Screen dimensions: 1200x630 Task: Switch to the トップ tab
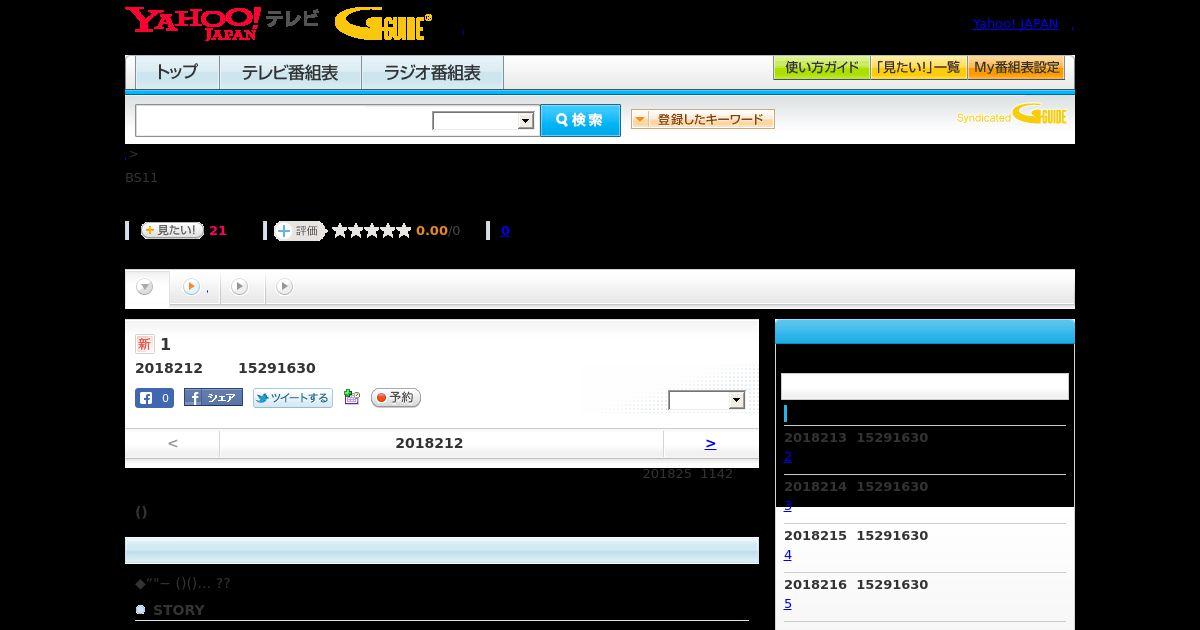[x=177, y=72]
